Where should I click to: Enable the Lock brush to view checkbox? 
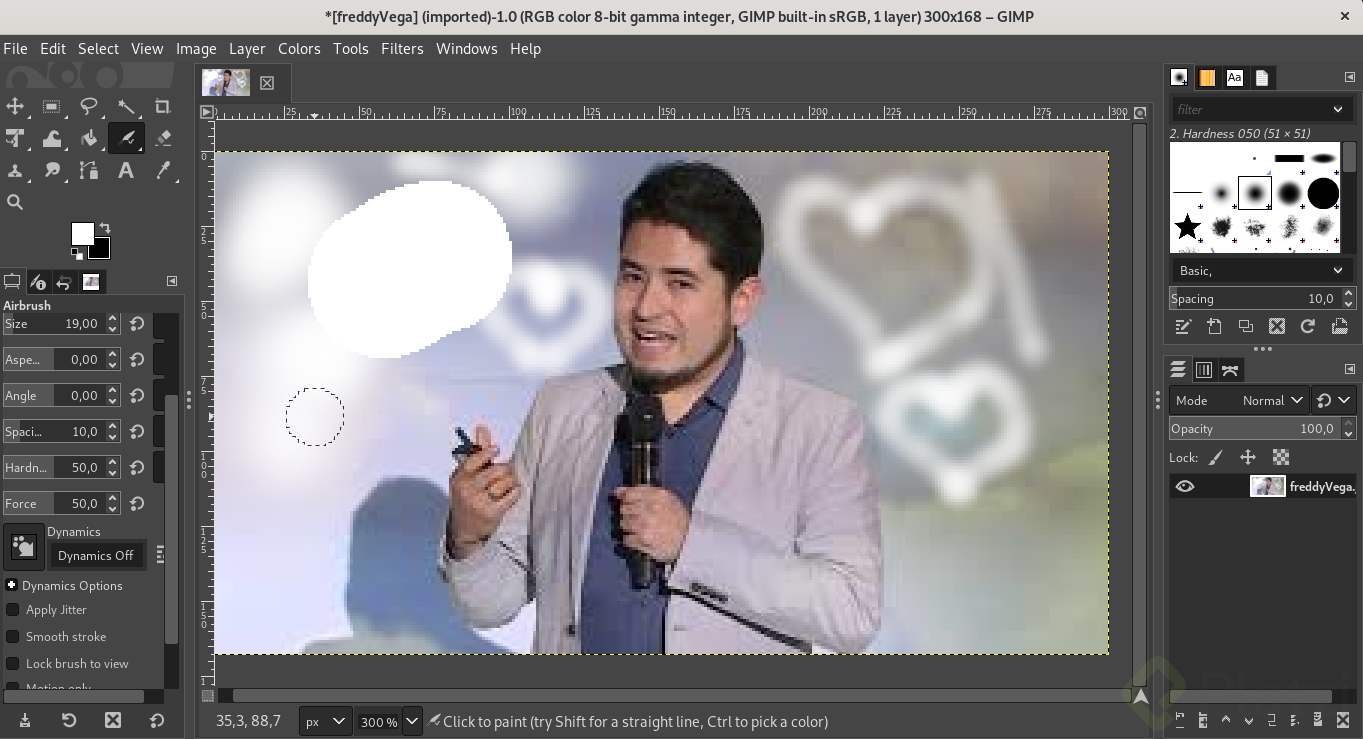[13, 664]
